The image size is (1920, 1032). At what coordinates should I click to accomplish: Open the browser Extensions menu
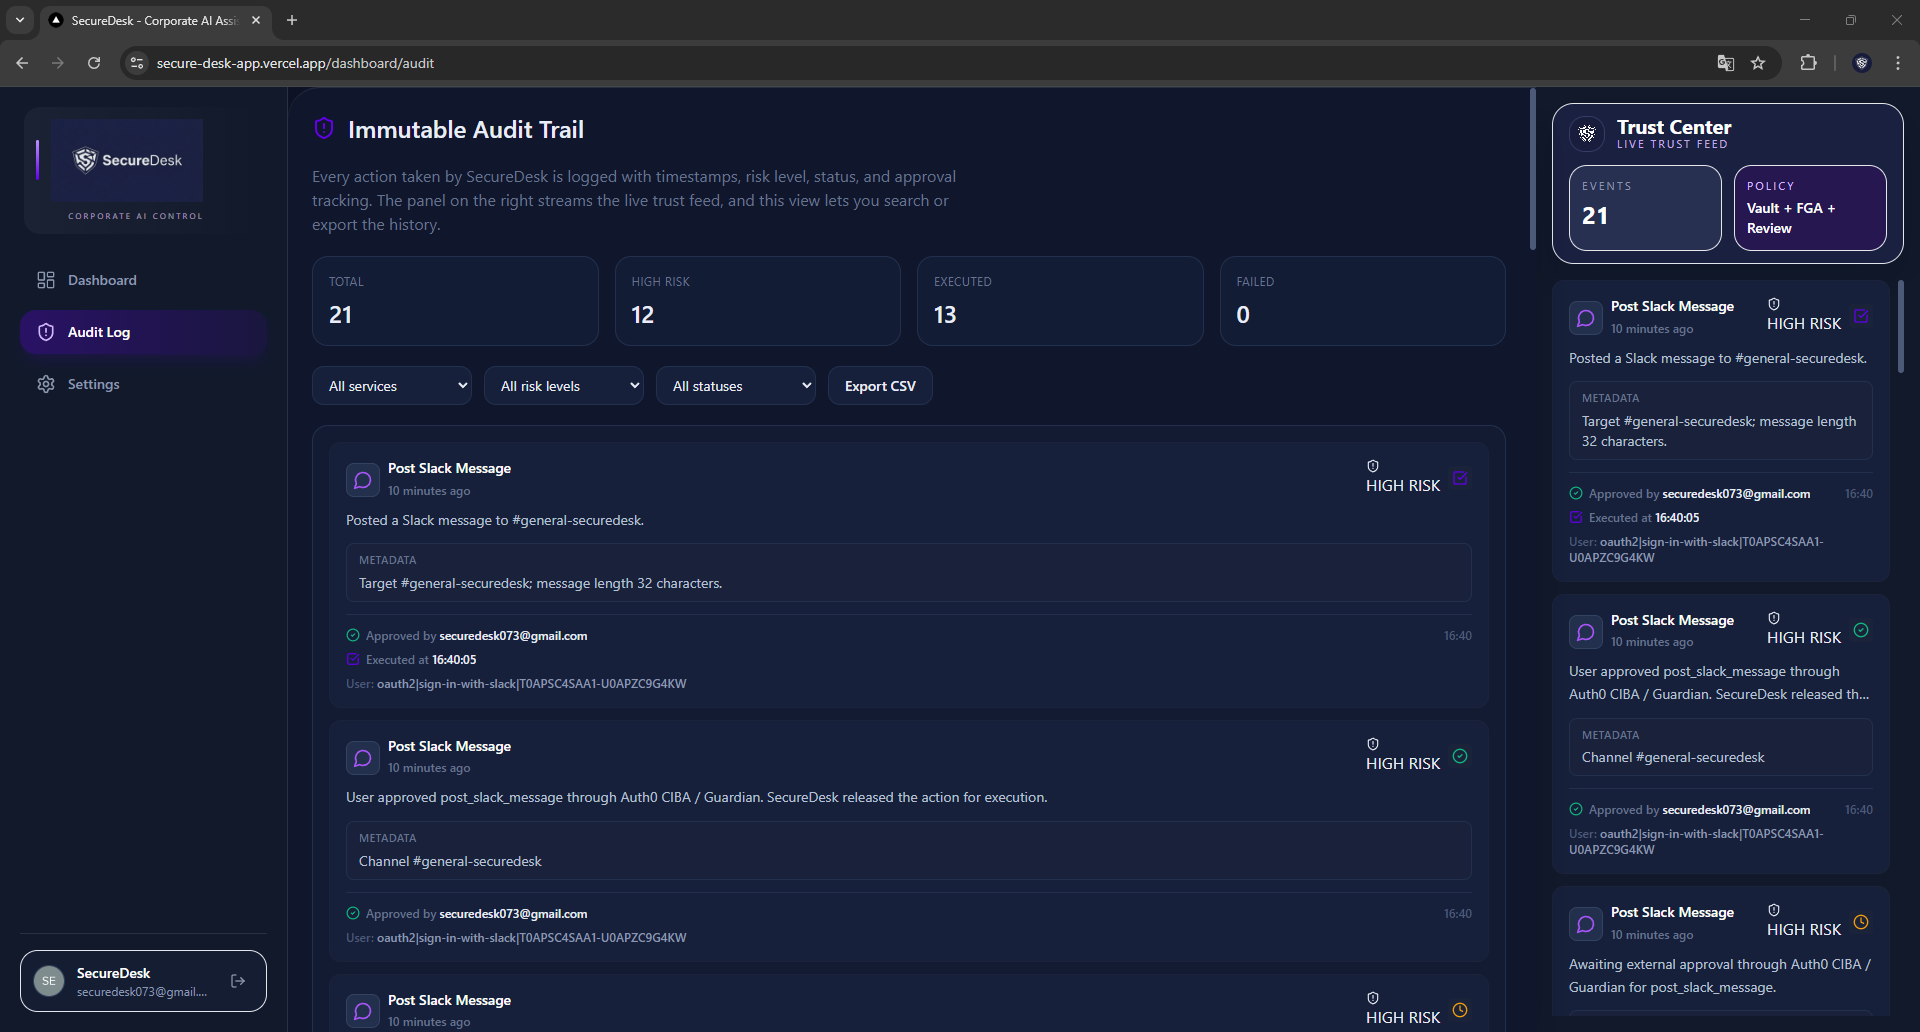coord(1808,63)
